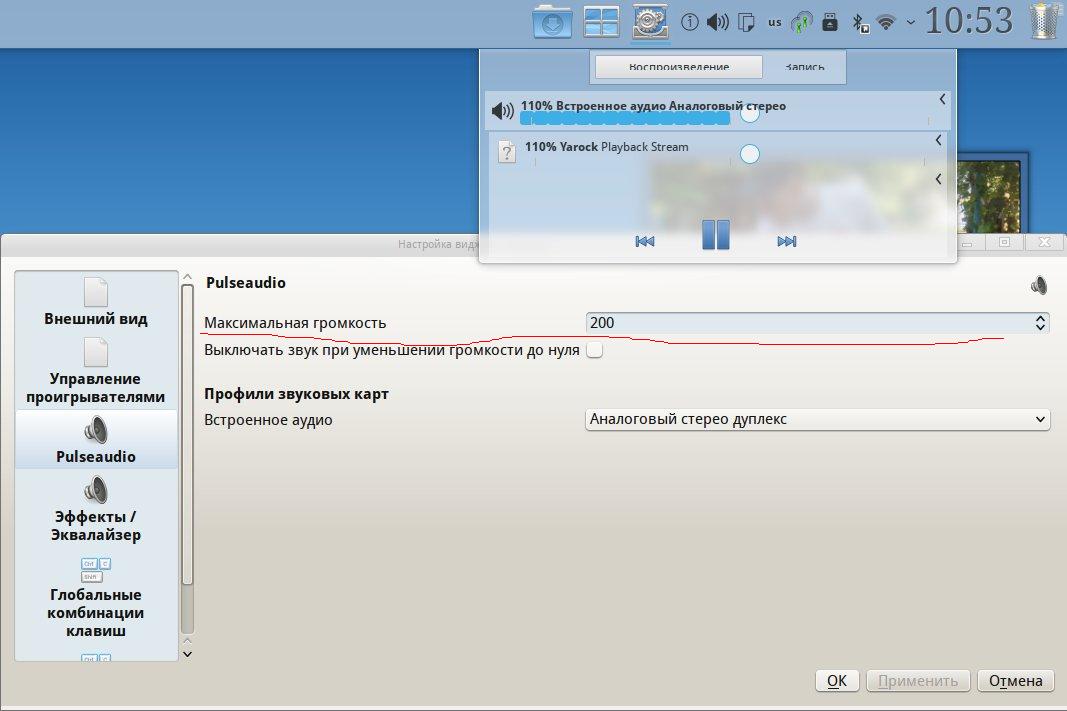Image resolution: width=1067 pixels, height=711 pixels.
Task: Click the OK button
Action: (x=837, y=680)
